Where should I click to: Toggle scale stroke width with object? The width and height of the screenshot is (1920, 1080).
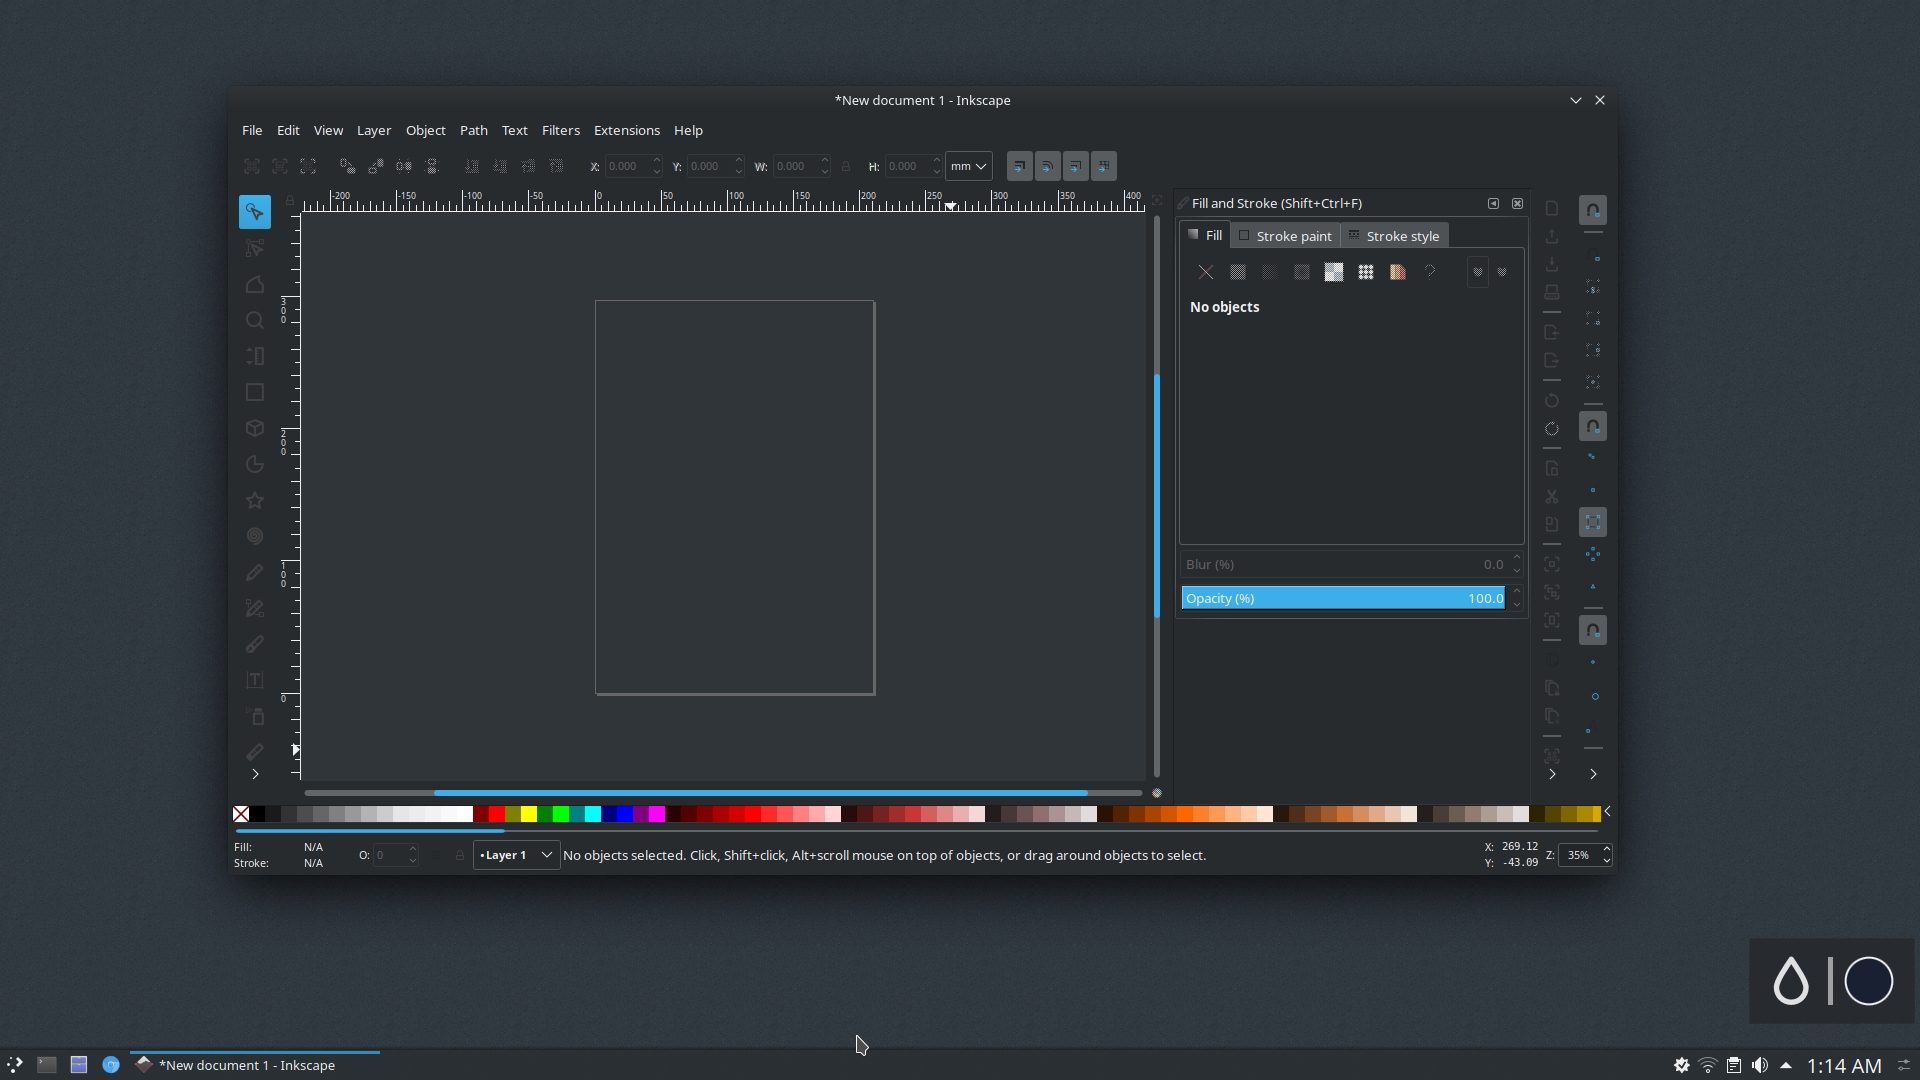point(1019,166)
